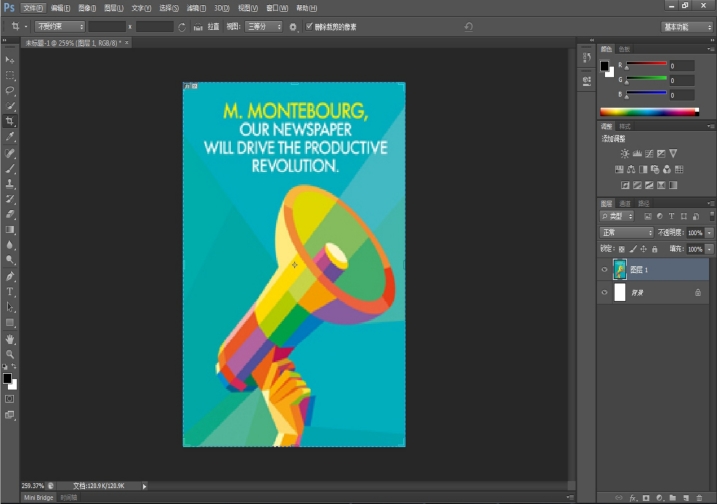This screenshot has width=717, height=504.
Task: Switch to the 通道 panel tab
Action: tap(625, 203)
